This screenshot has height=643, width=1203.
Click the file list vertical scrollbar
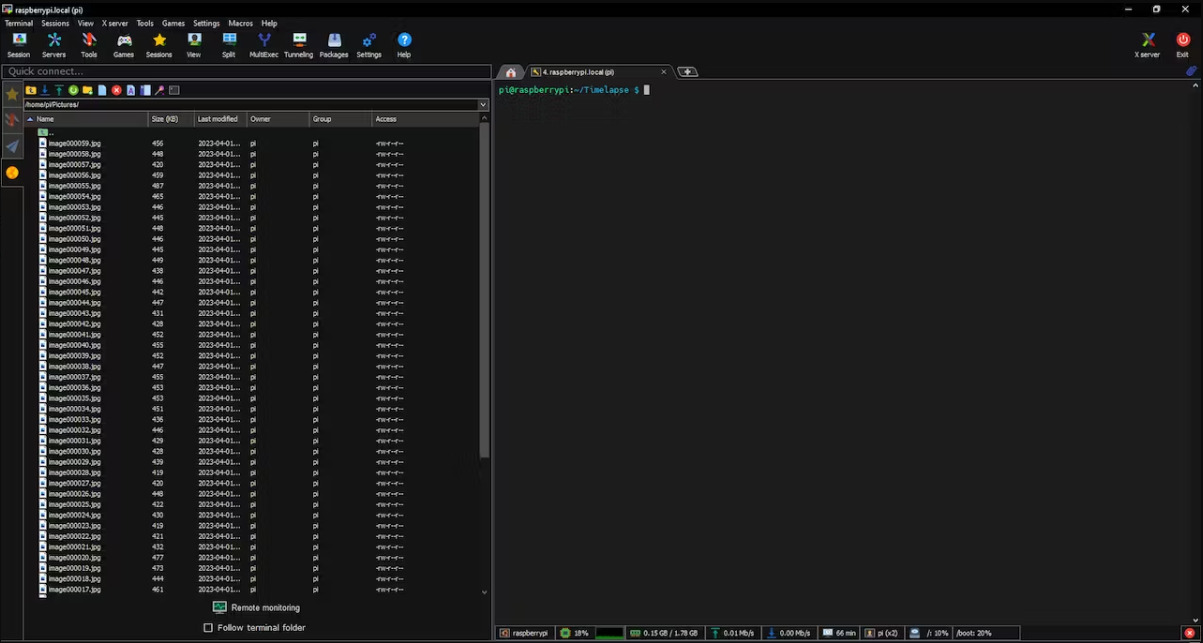485,290
